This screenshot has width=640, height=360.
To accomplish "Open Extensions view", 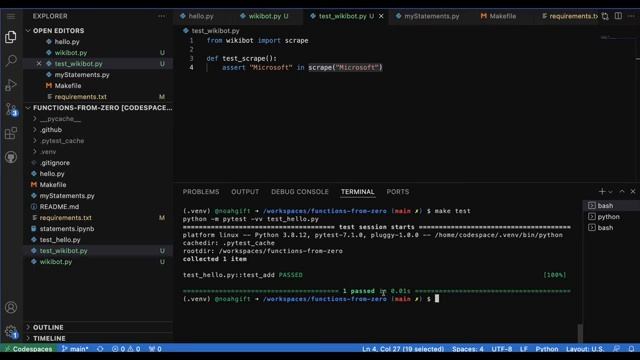I will coord(11,133).
